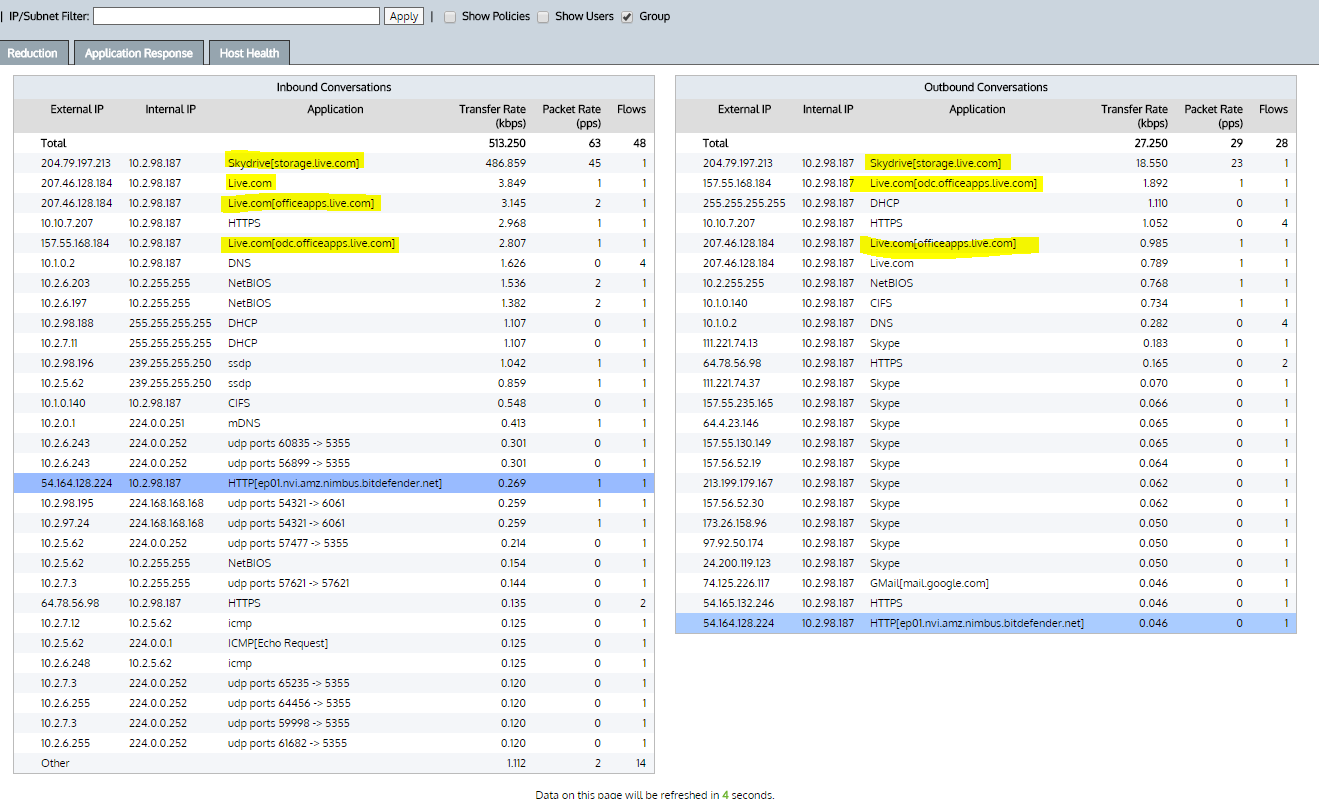Screen dimensions: 1319x799
Task: Enable the Show Policies checkbox
Action: pyautogui.click(x=450, y=17)
